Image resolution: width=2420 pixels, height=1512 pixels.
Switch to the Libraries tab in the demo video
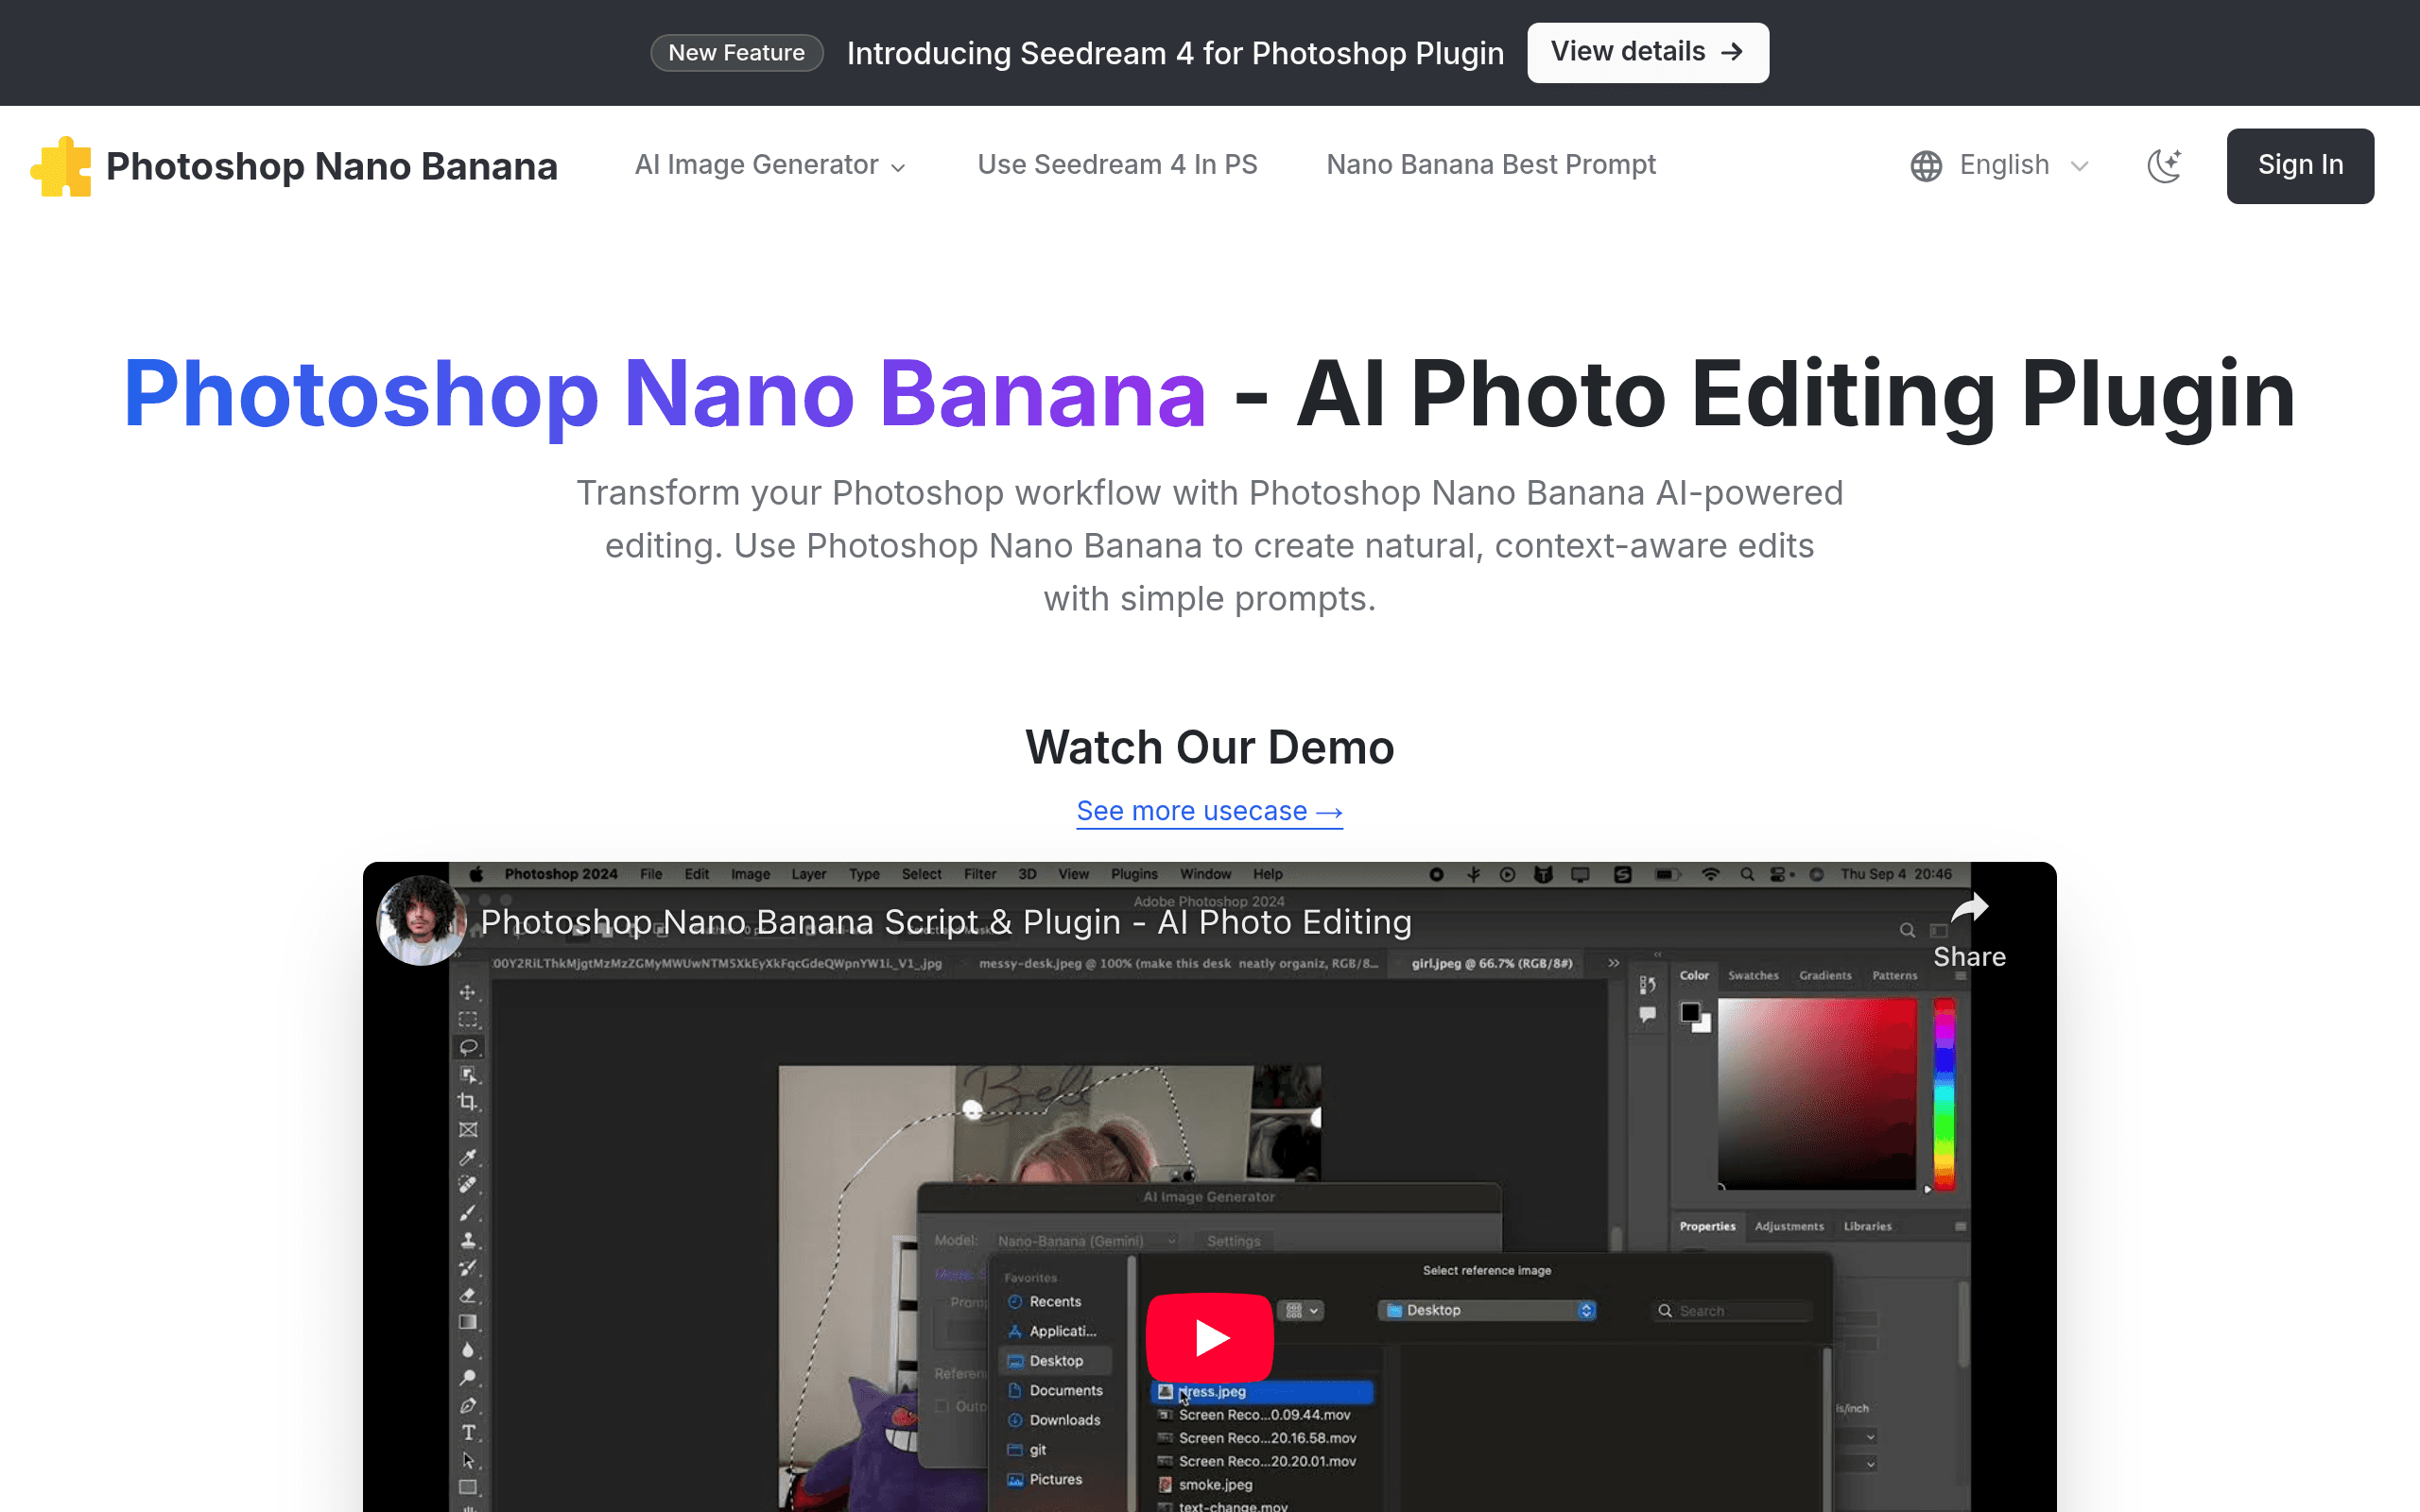[x=1867, y=1226]
